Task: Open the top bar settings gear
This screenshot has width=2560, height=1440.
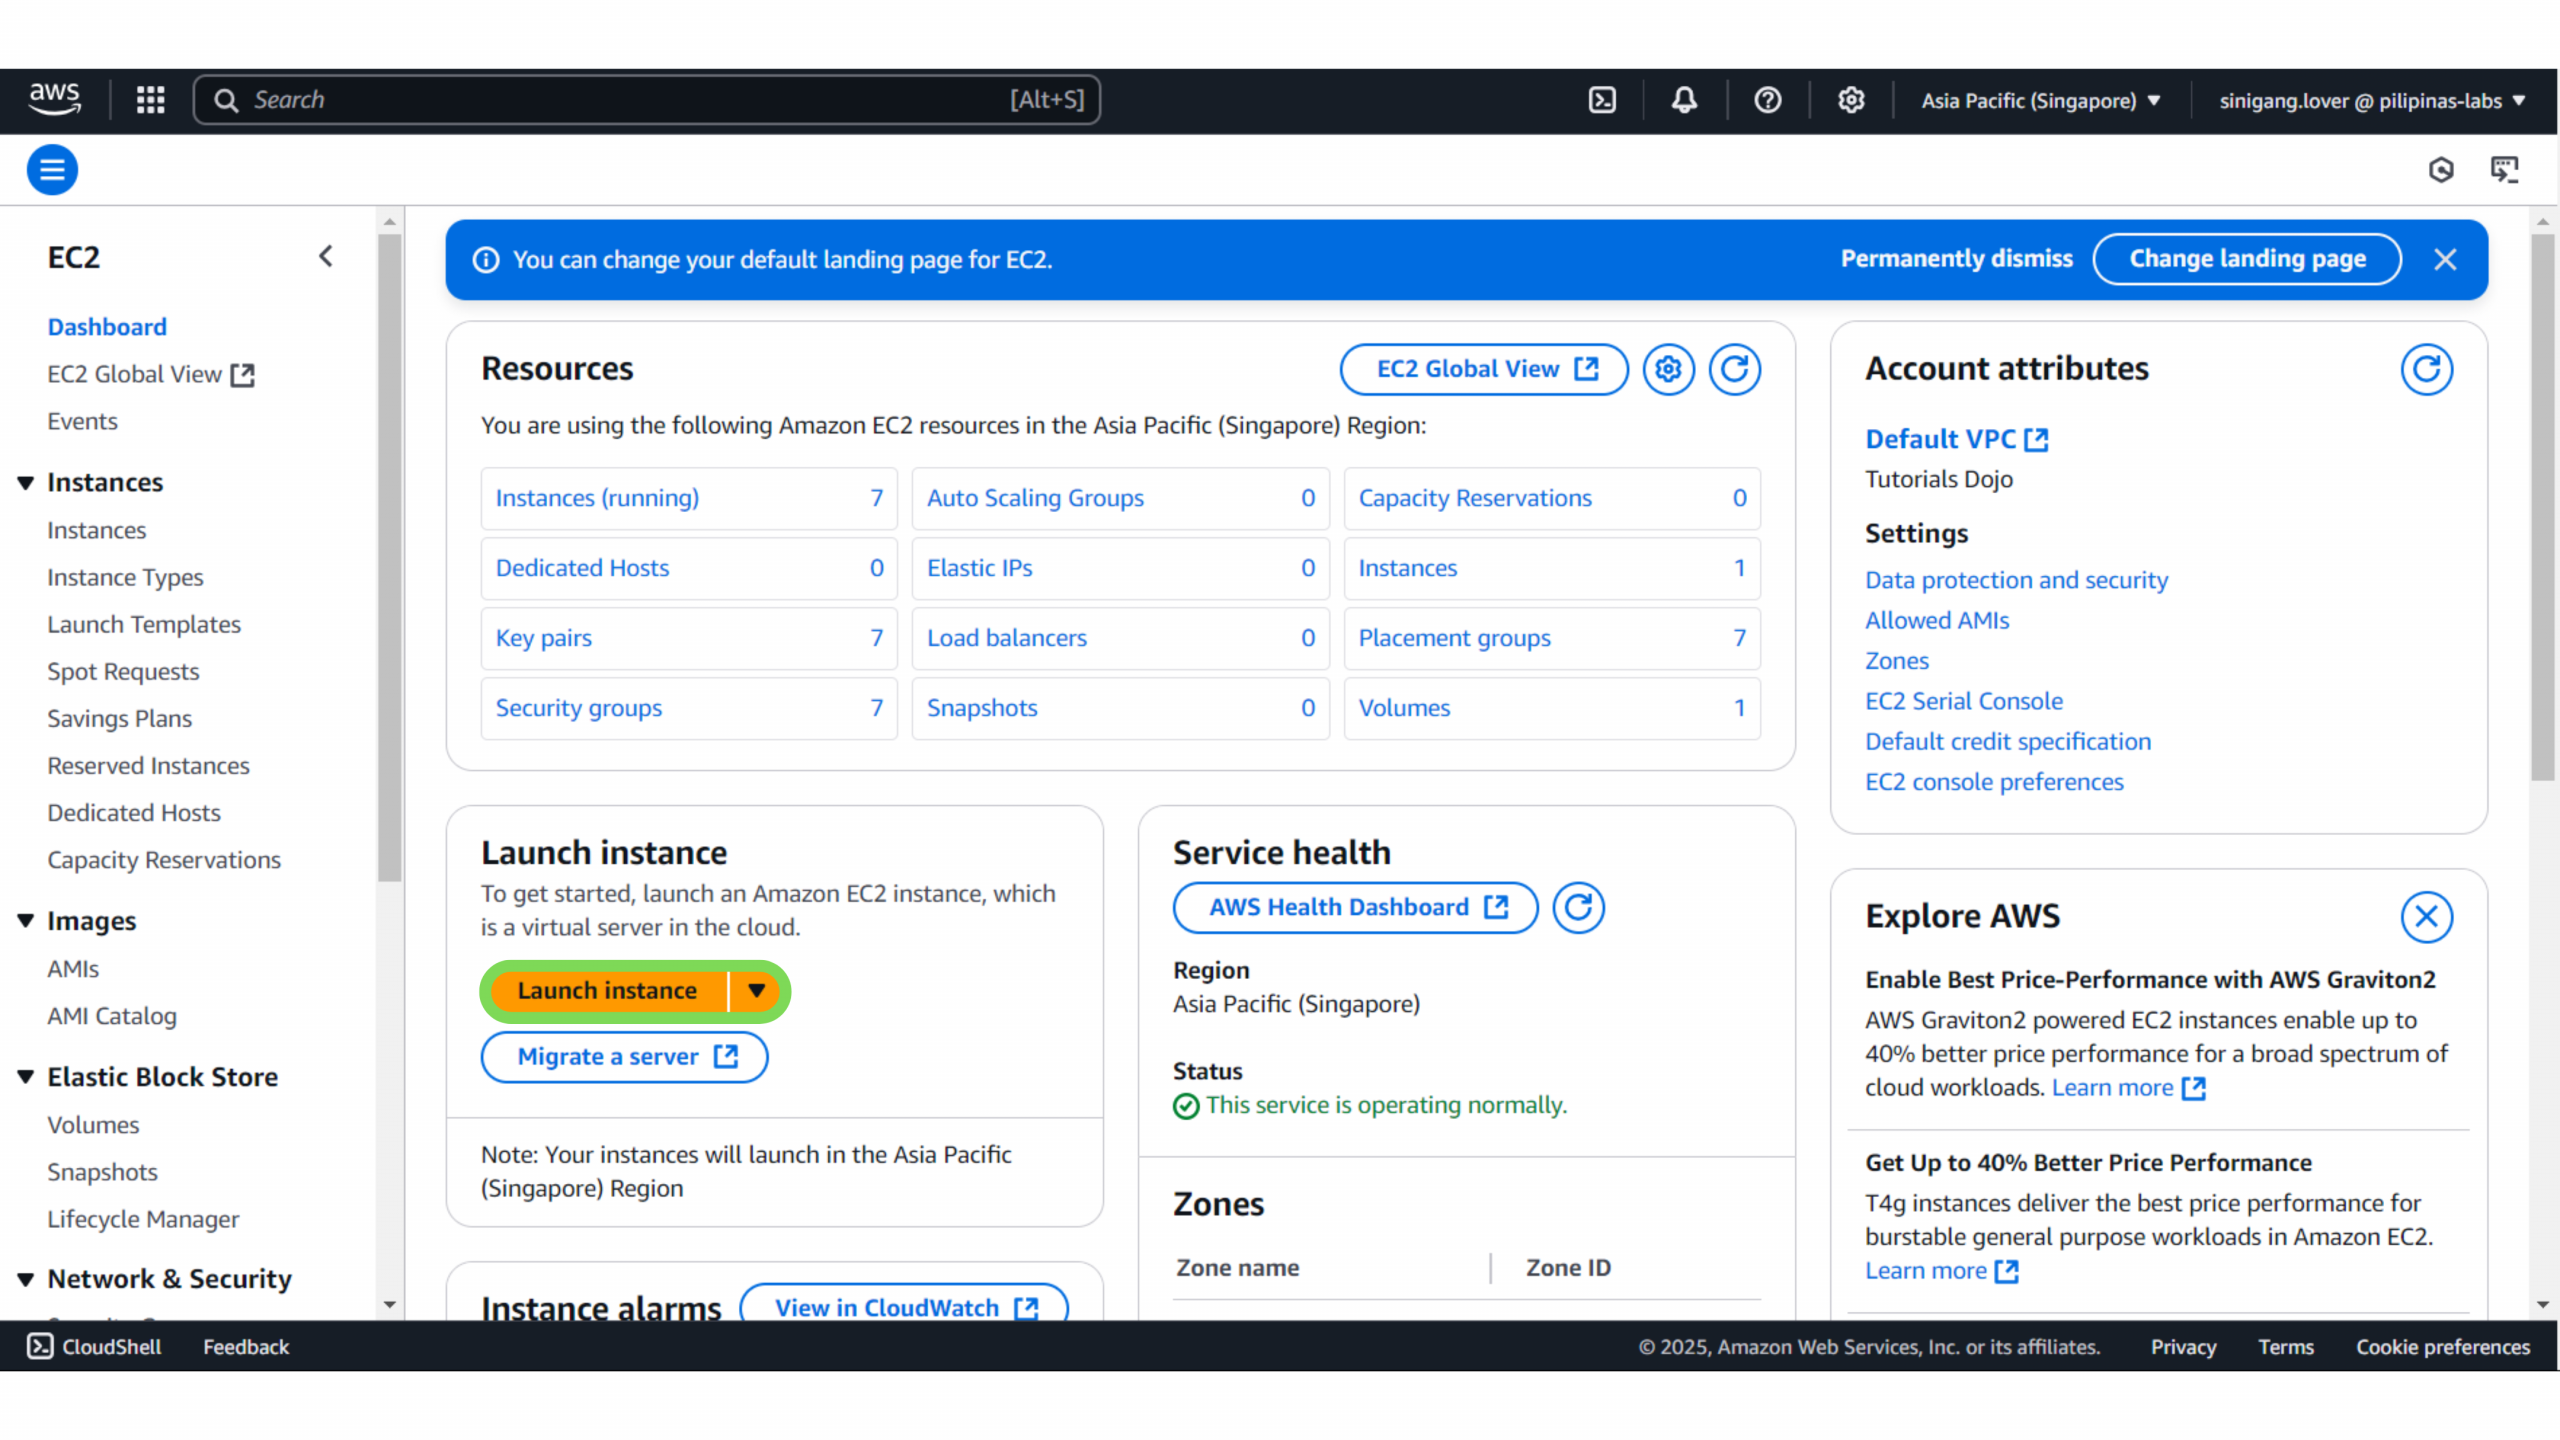Action: tap(1851, 100)
